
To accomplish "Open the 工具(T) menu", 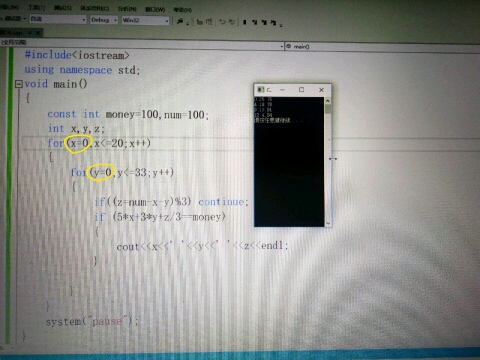I will [x=37, y=7].
